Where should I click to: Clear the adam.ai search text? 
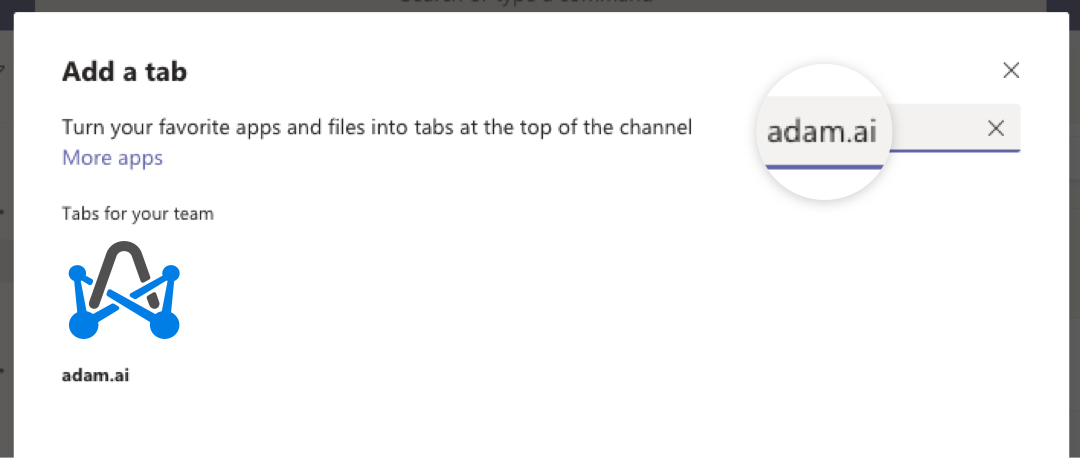point(996,127)
